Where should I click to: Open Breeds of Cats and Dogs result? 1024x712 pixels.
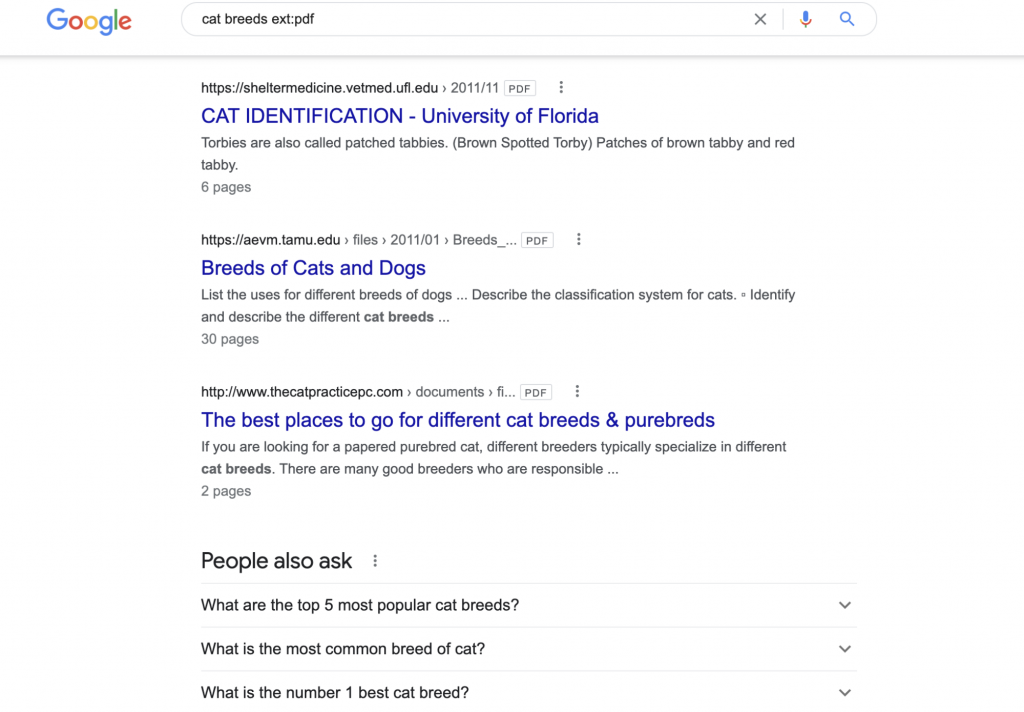(x=313, y=268)
